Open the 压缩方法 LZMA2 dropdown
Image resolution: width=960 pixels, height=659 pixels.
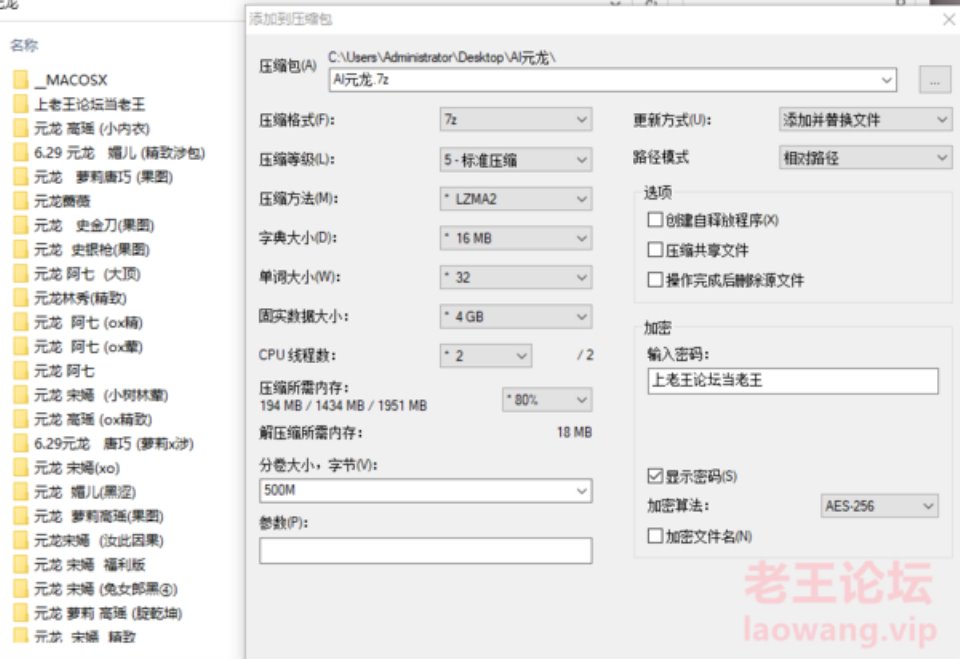[x=516, y=199]
